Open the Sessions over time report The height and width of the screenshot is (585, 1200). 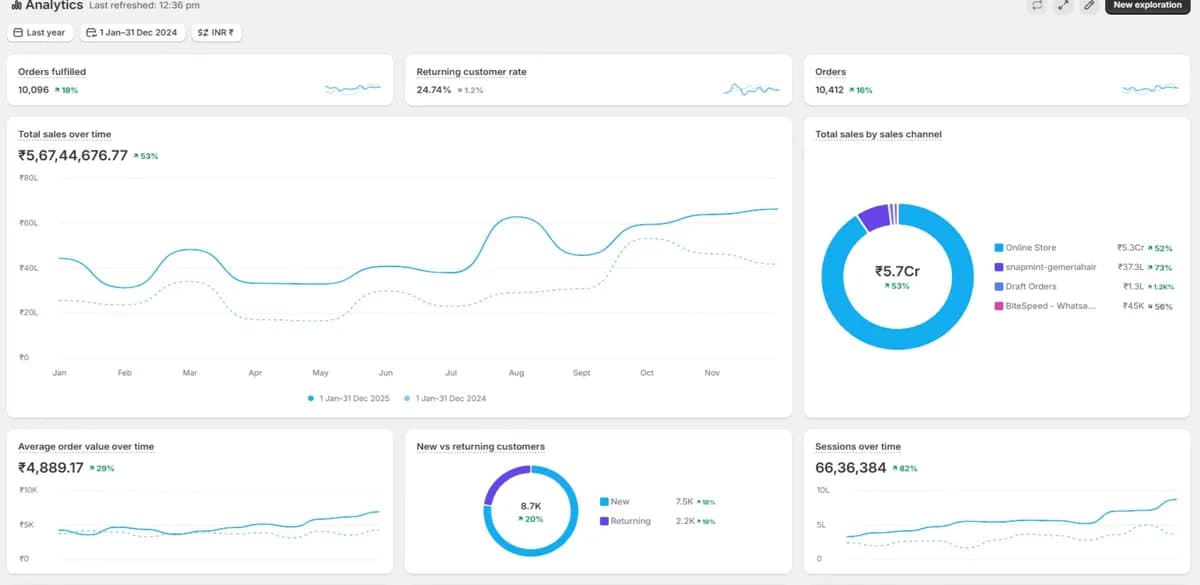tap(858, 446)
